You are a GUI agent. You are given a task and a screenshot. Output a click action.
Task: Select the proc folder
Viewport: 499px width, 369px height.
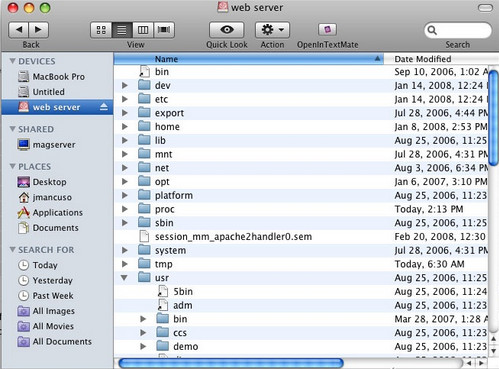[301, 209]
